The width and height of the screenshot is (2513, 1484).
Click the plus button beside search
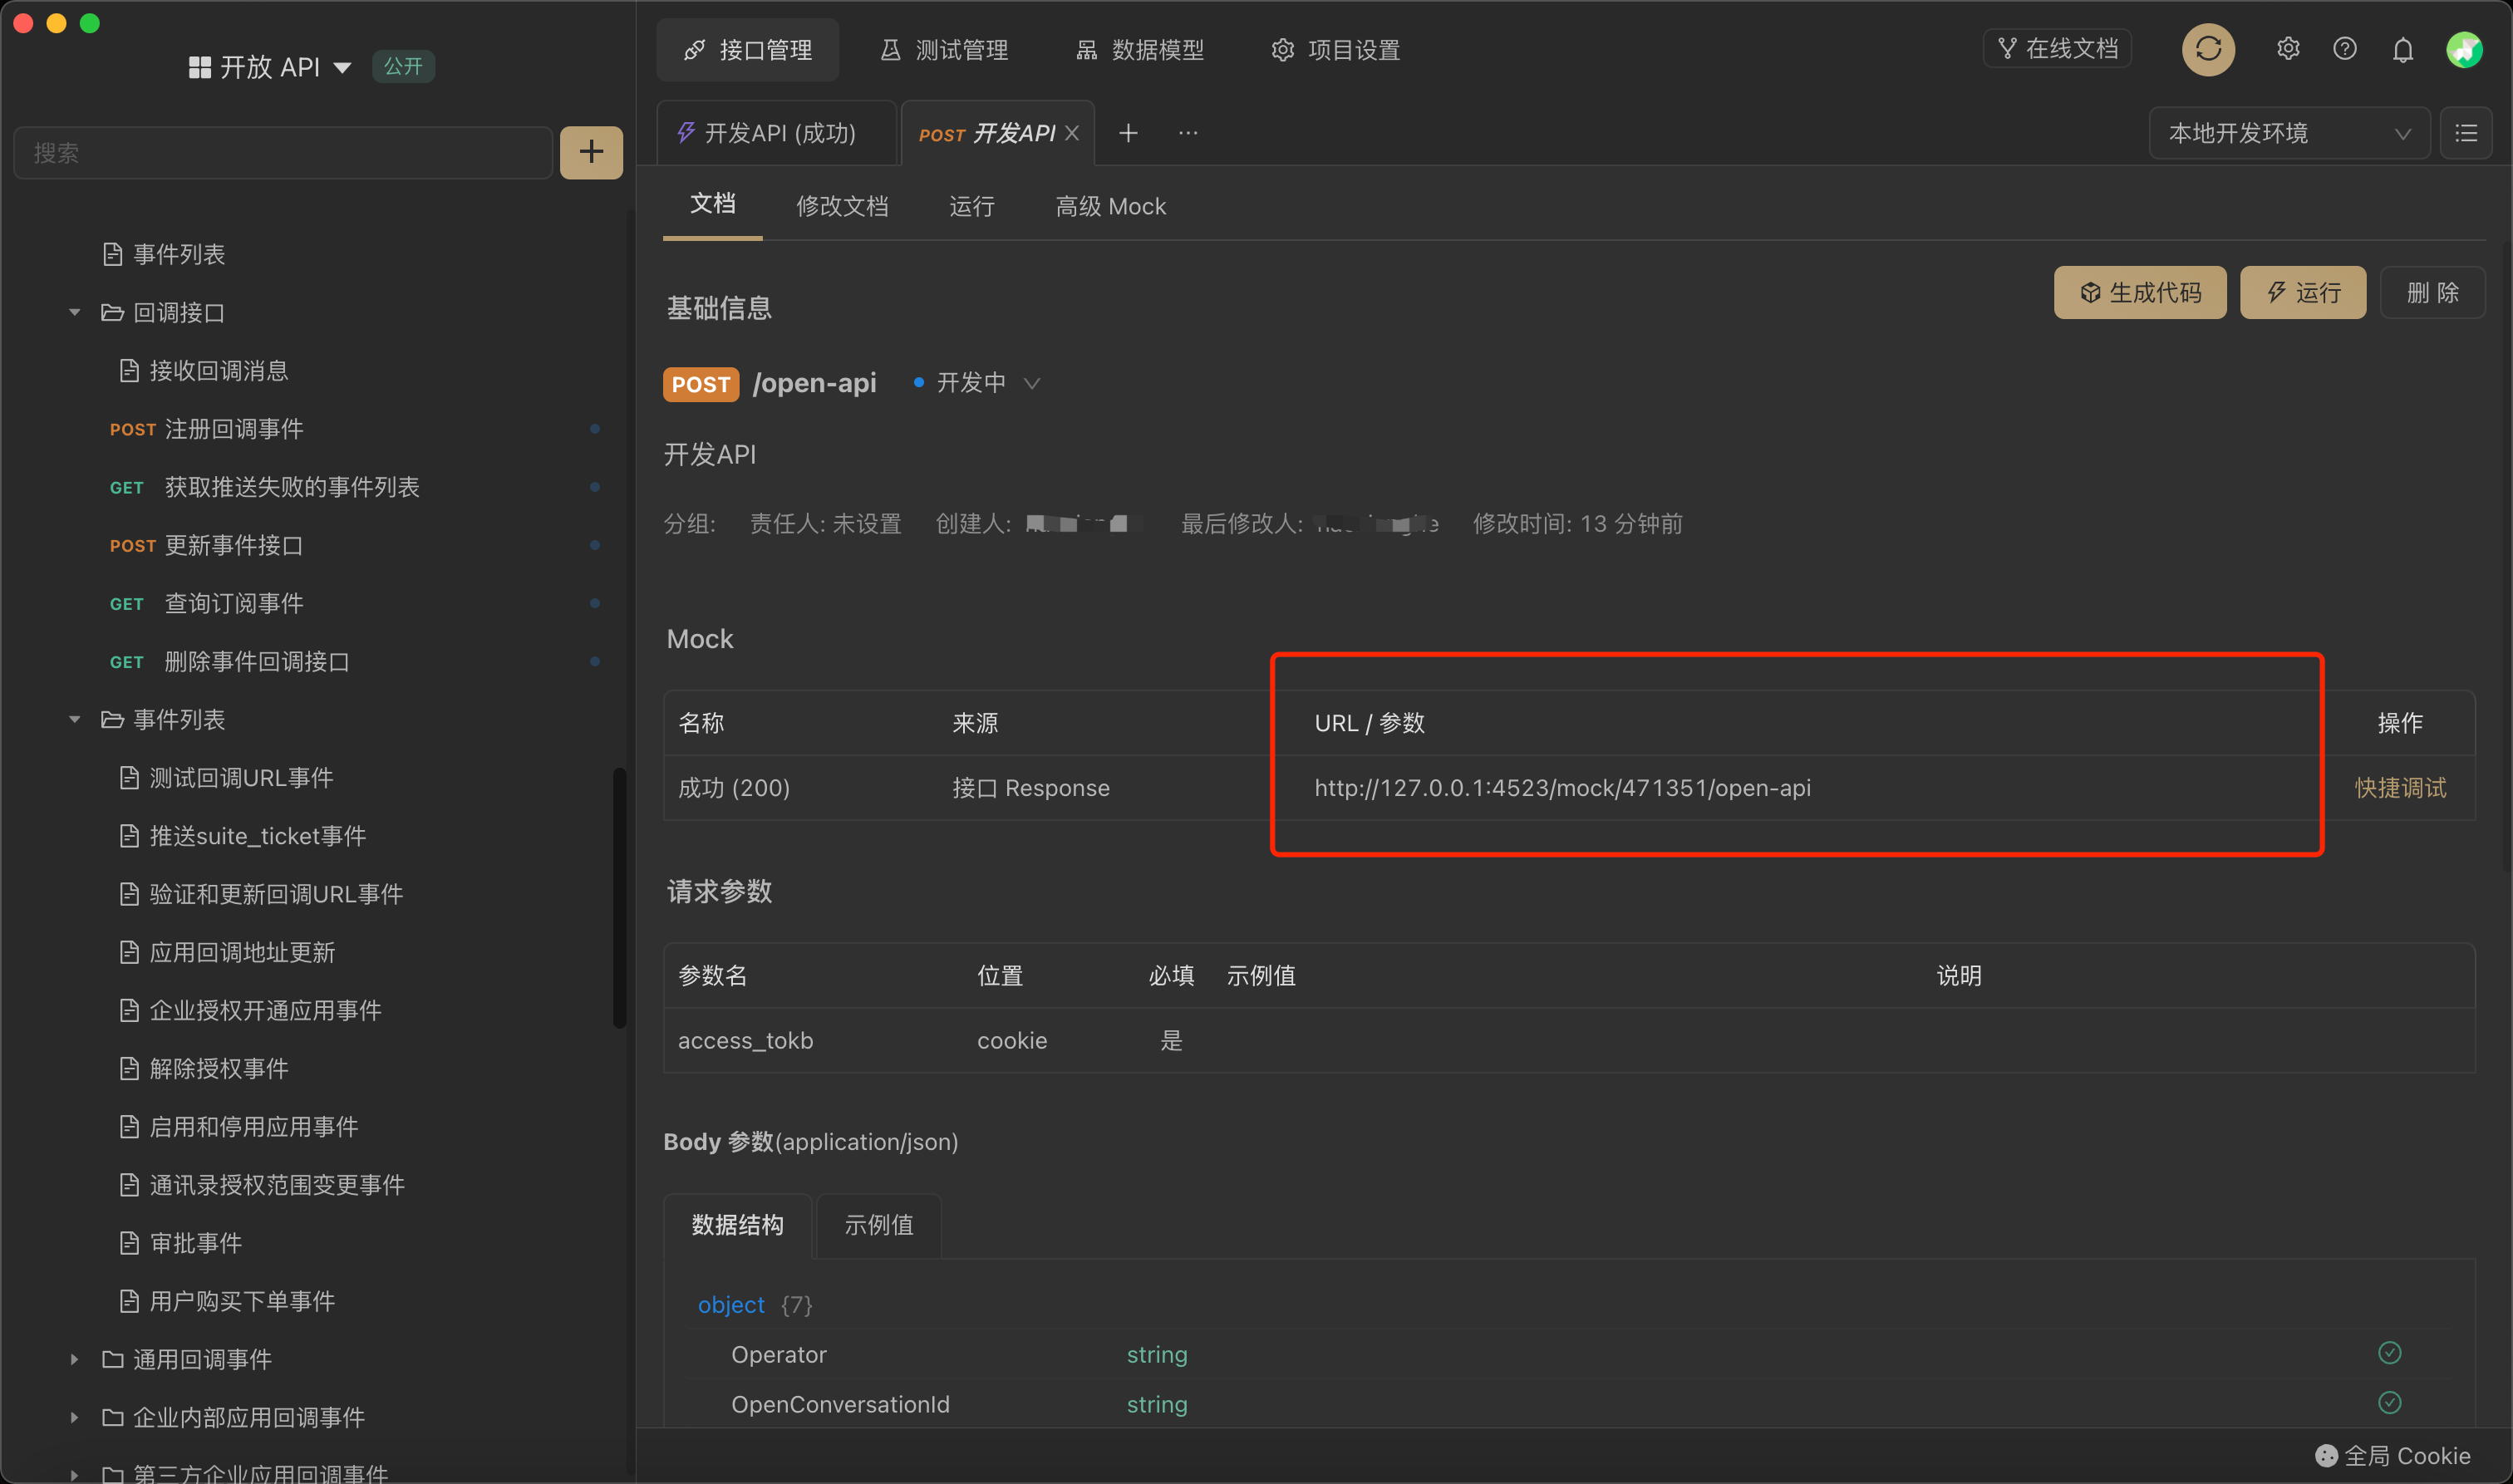tap(591, 152)
